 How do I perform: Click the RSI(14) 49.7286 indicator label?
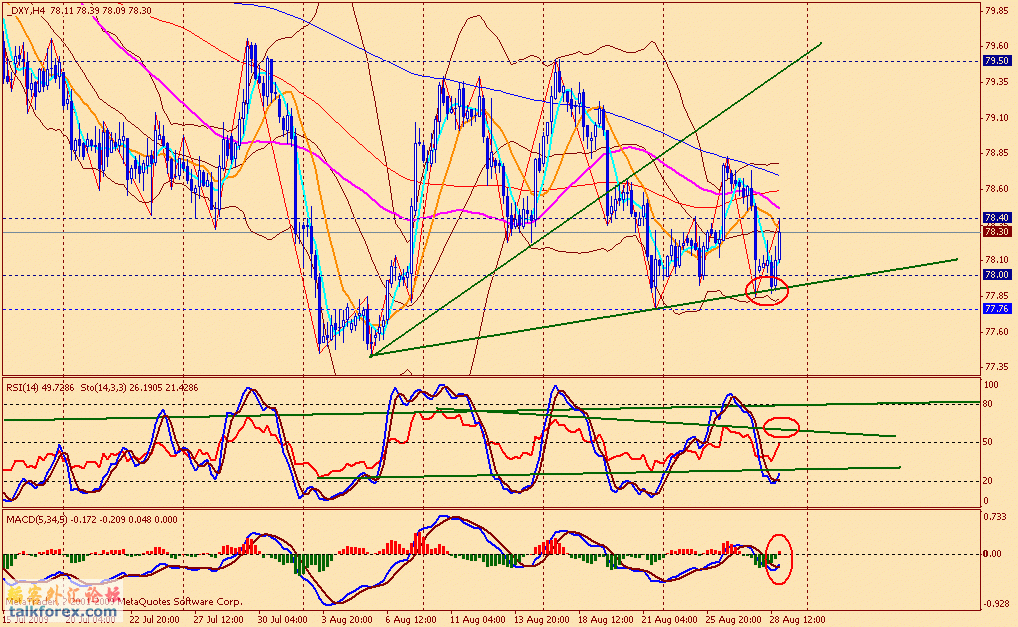(x=40, y=387)
